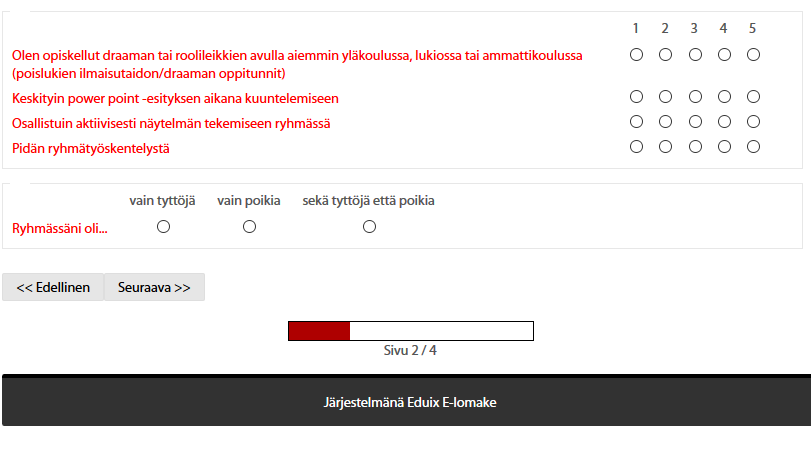Image resolution: width=811 pixels, height=460 pixels.
Task: Select 'vain tyttöjä' radio option
Action: tap(163, 227)
